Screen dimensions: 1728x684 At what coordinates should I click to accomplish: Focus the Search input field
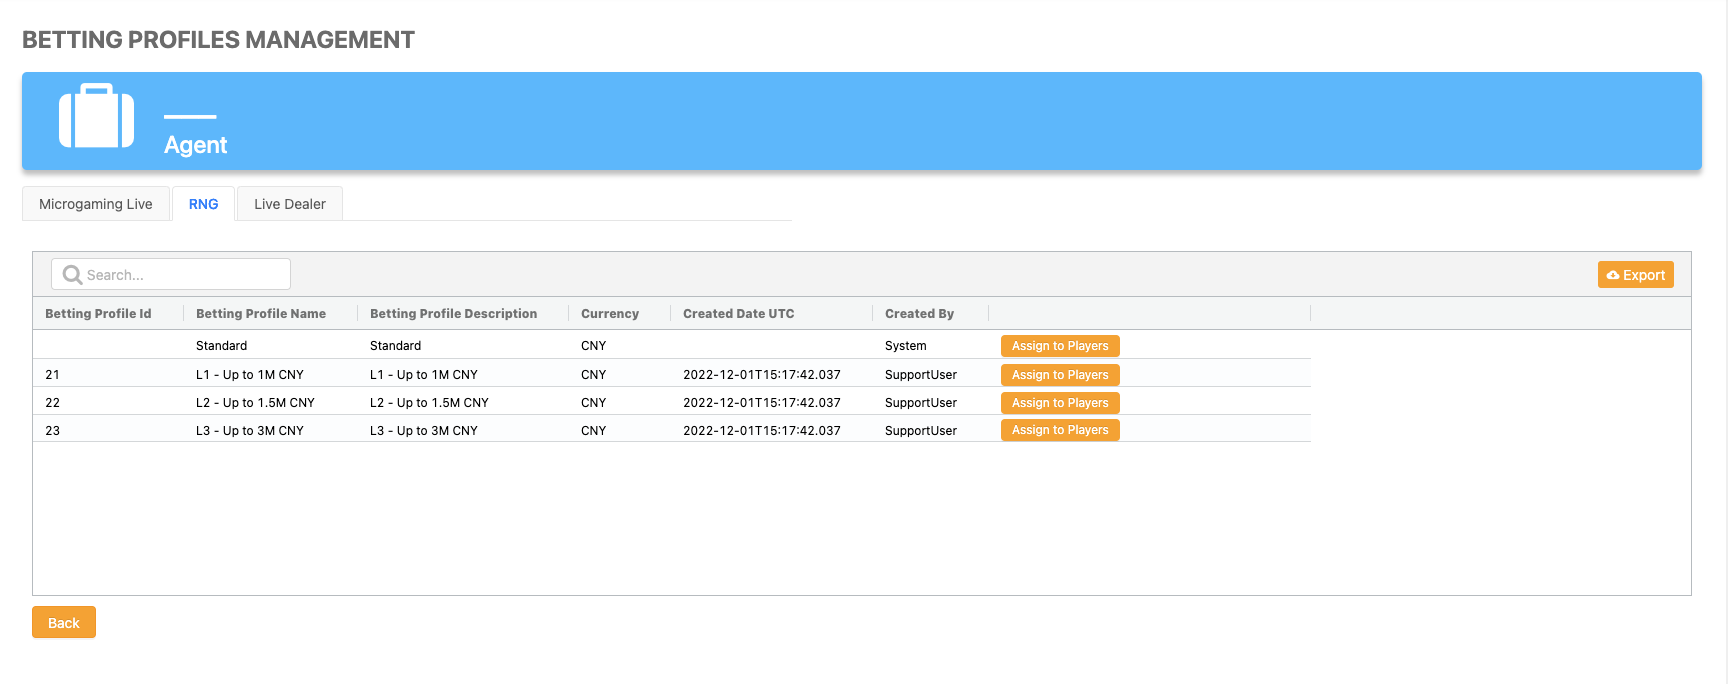tap(185, 275)
